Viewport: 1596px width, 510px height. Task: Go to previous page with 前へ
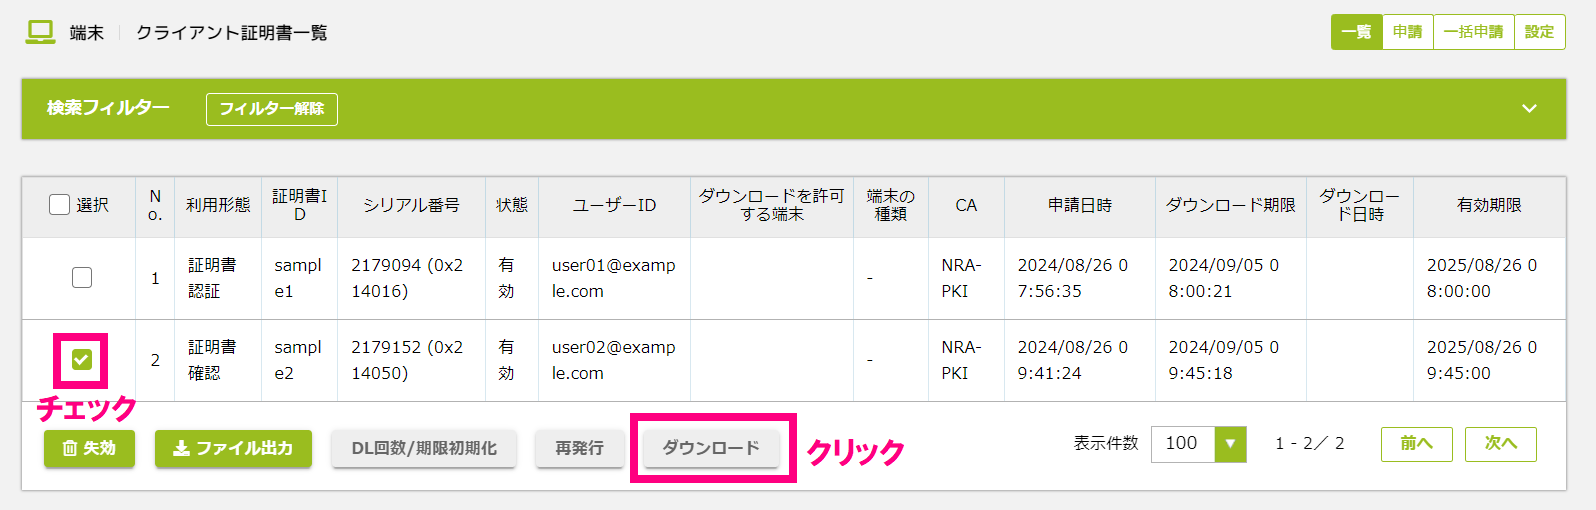pyautogui.click(x=1417, y=444)
